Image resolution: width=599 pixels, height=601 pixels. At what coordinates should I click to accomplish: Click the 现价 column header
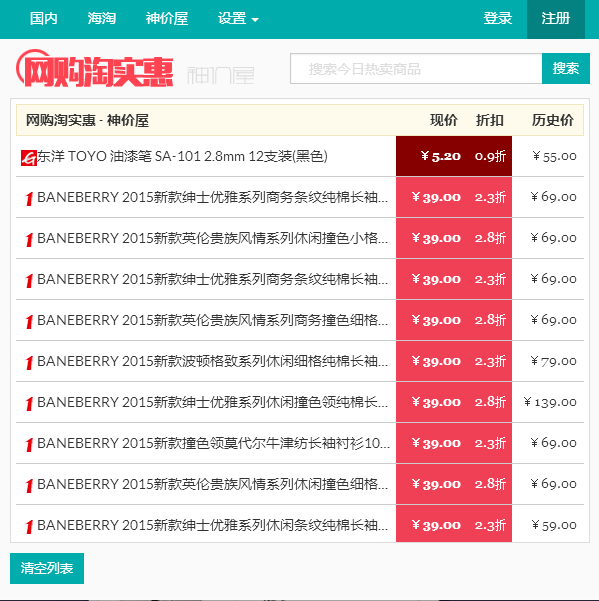point(444,120)
